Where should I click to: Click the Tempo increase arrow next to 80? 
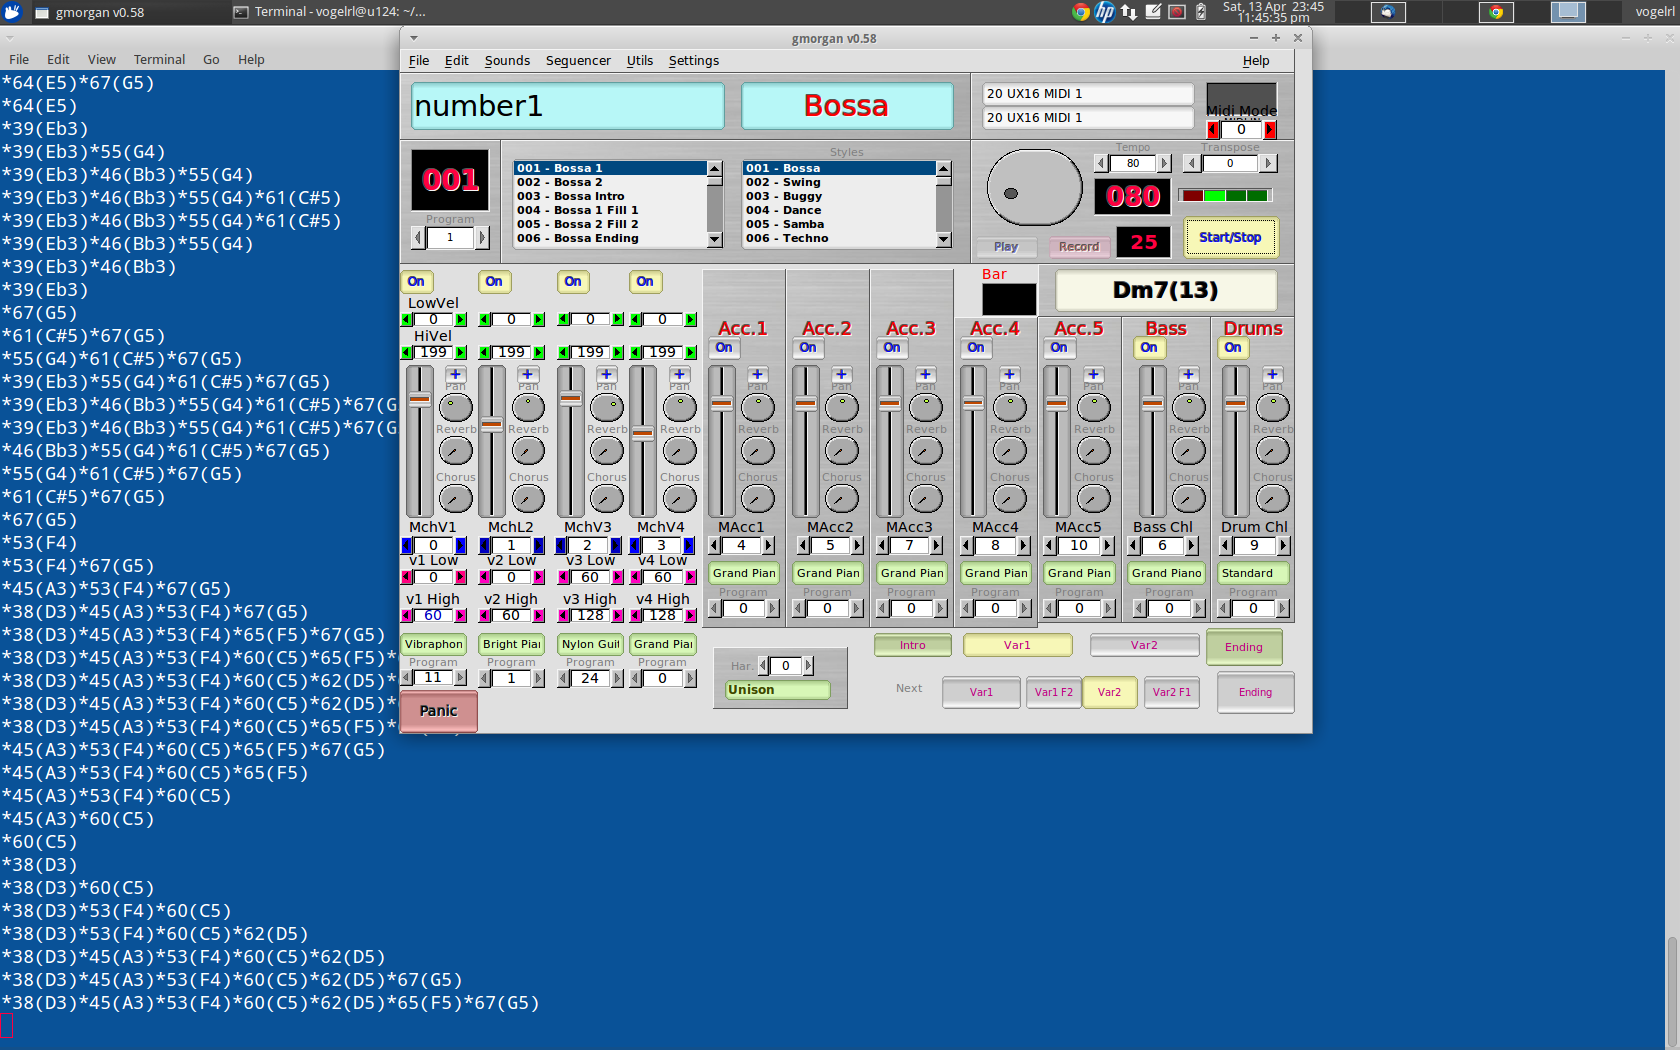point(1163,163)
